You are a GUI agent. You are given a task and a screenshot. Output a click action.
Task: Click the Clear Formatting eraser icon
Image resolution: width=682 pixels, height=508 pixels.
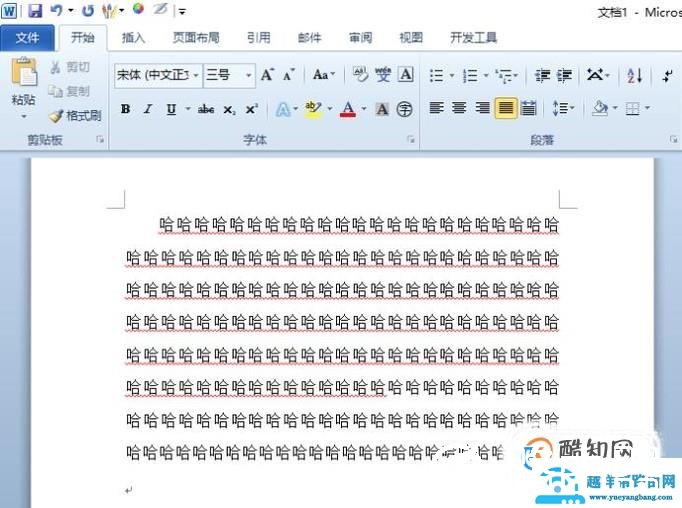pos(360,74)
